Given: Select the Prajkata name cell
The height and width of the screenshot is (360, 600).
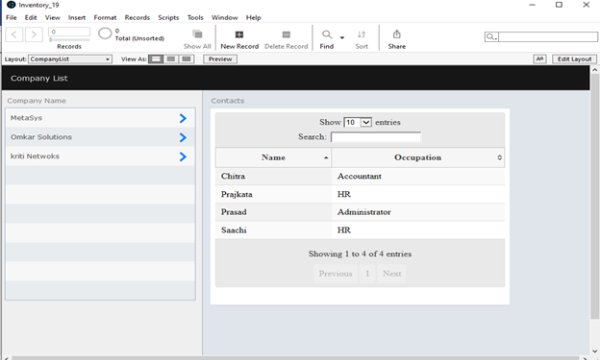Looking at the screenshot, I should (274, 194).
